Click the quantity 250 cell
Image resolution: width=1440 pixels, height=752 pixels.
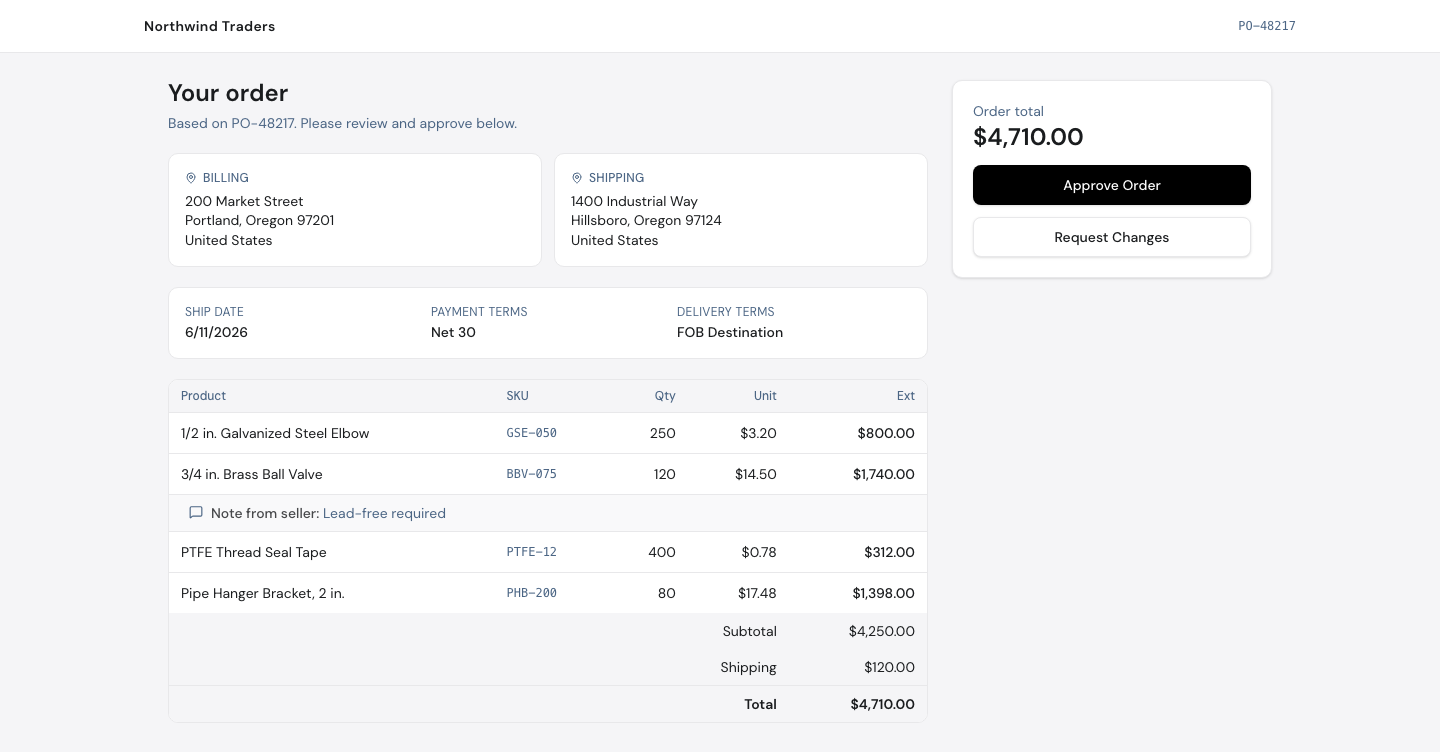pos(662,433)
